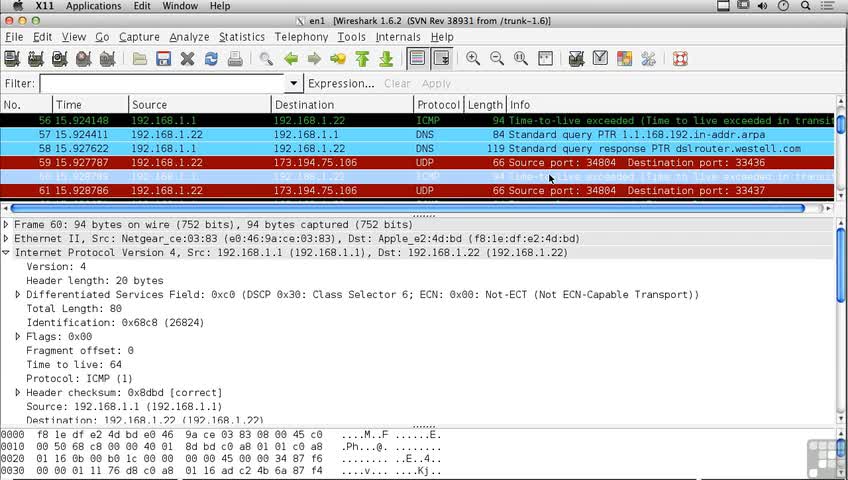Edit capture filters icon
The width and height of the screenshot is (848, 480).
[x=577, y=58]
